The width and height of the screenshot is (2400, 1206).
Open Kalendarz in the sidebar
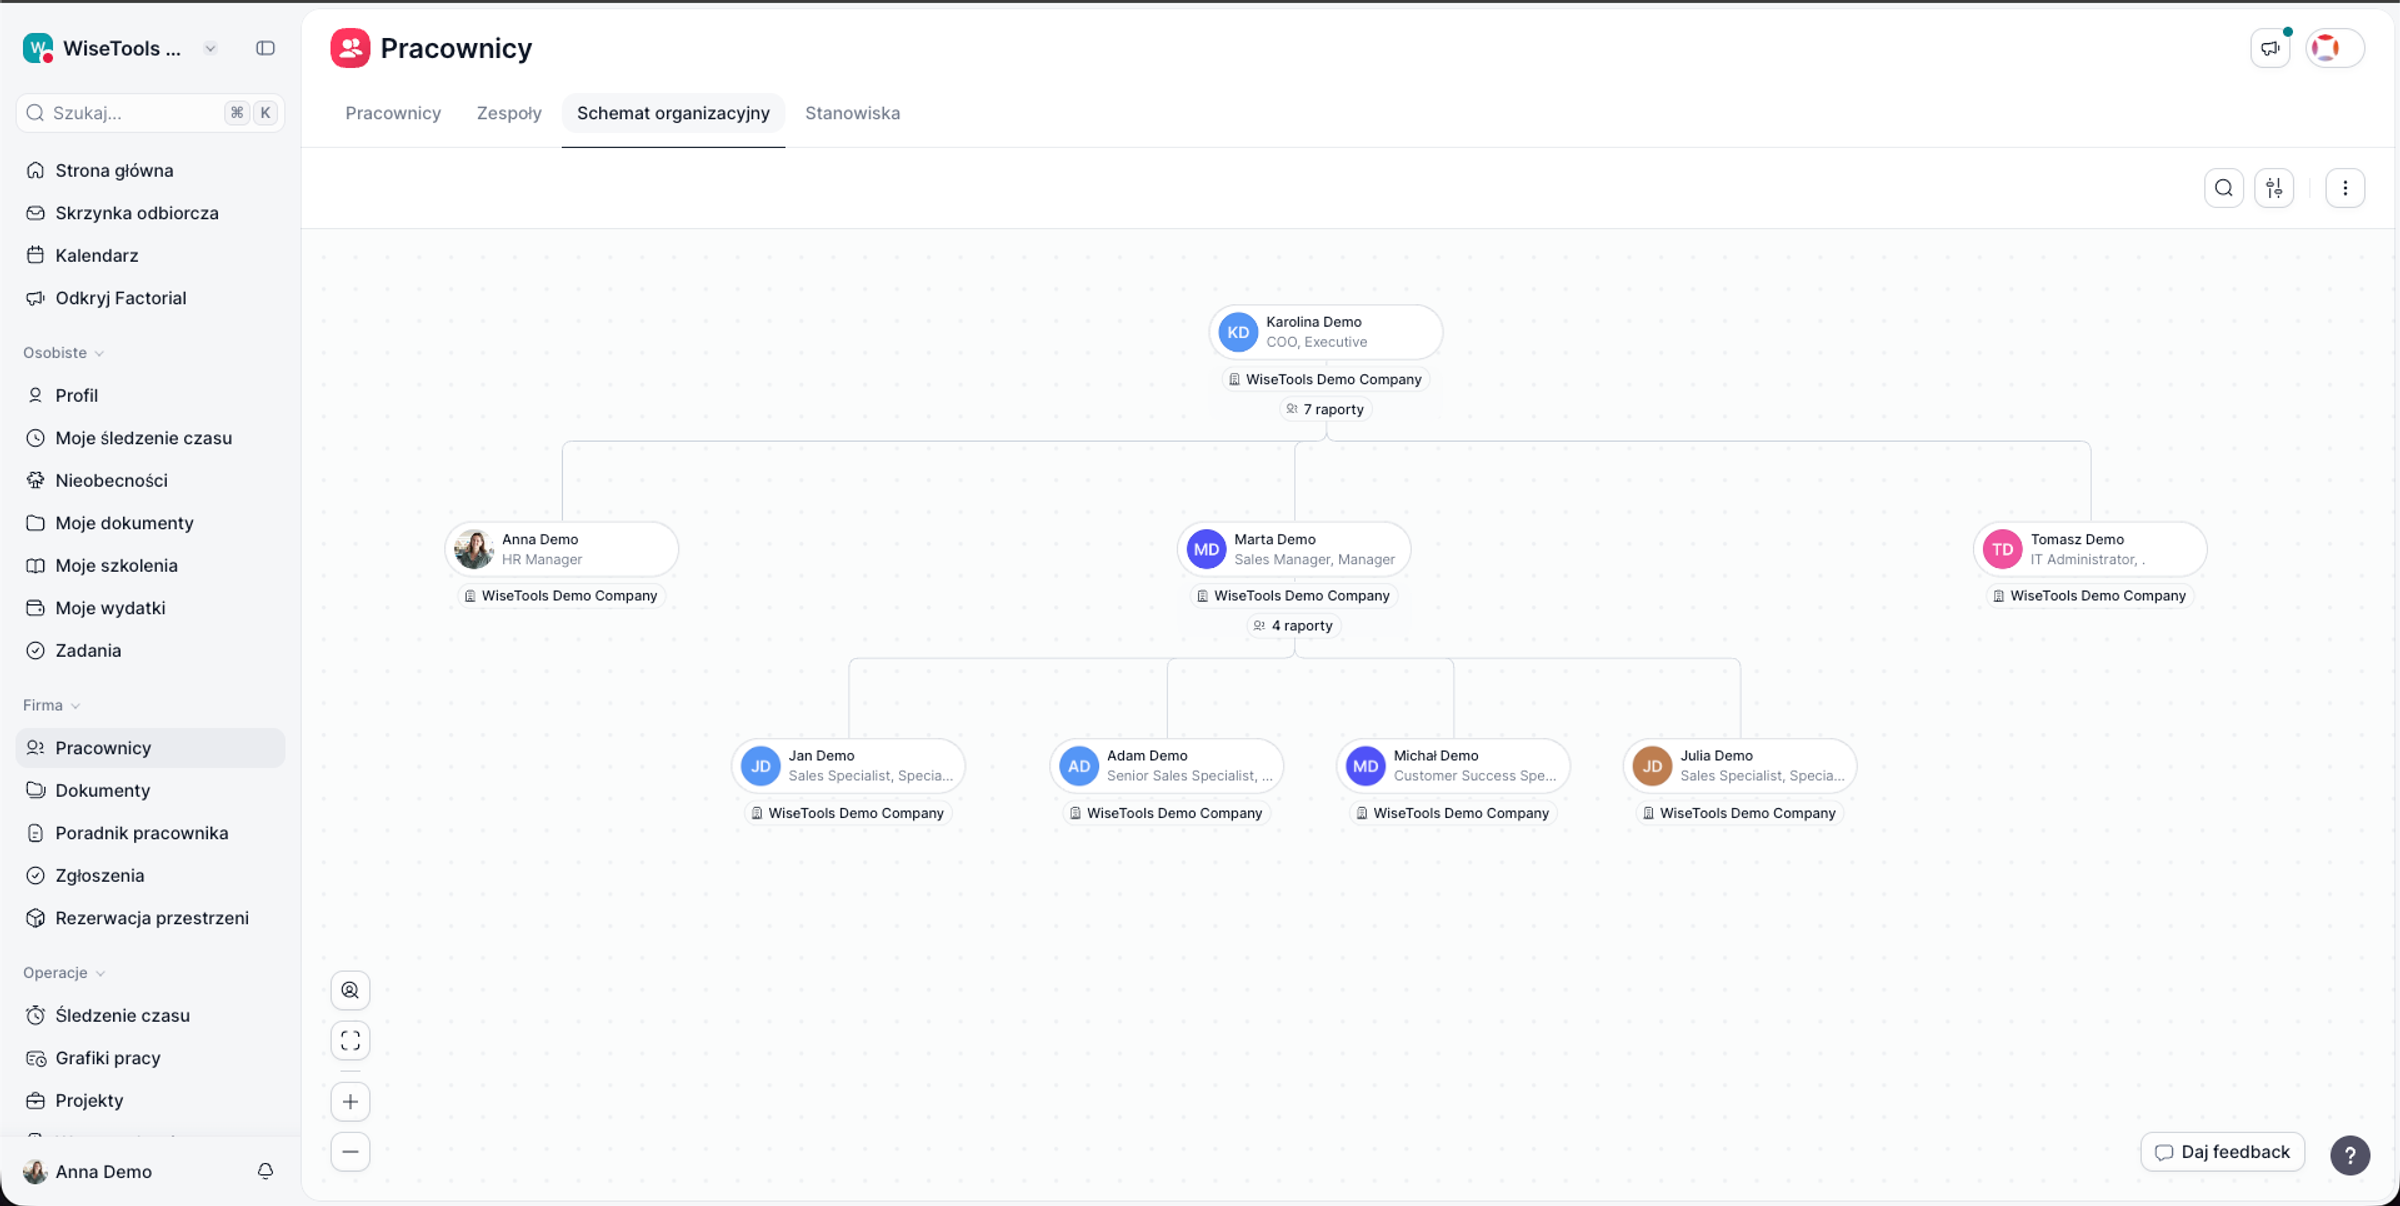[150, 255]
